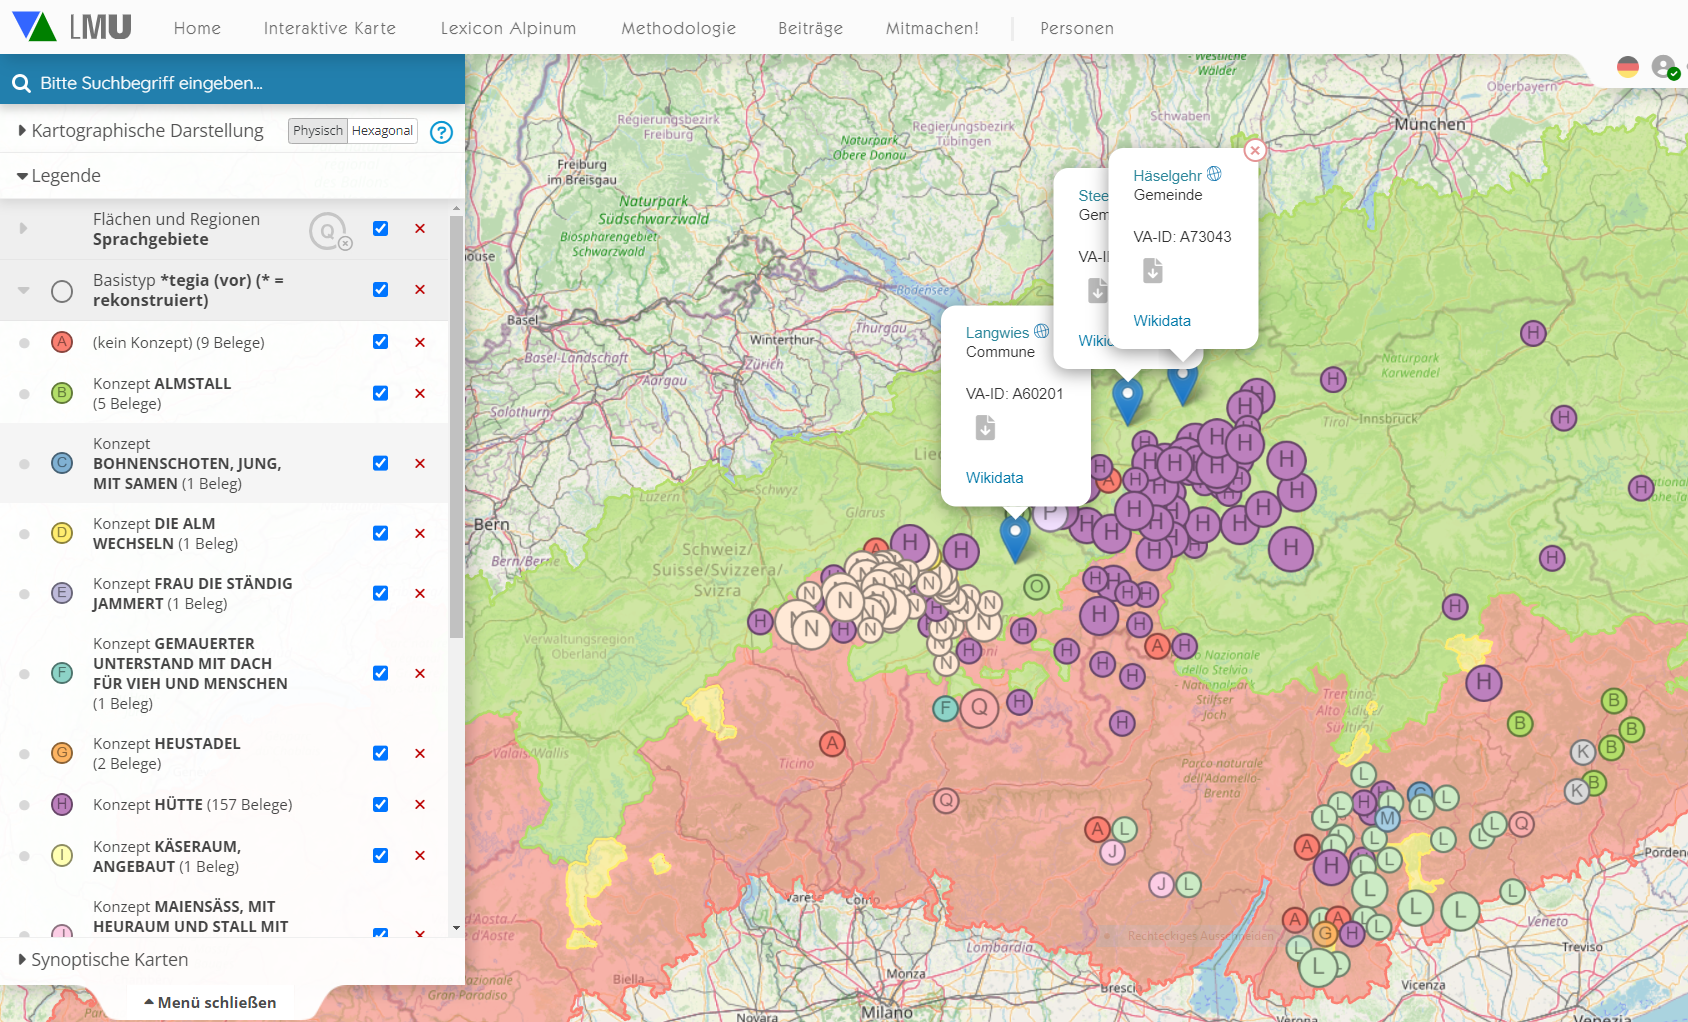
Task: Remove the DIE ALM WECHSELN legend entry
Action: click(x=420, y=533)
